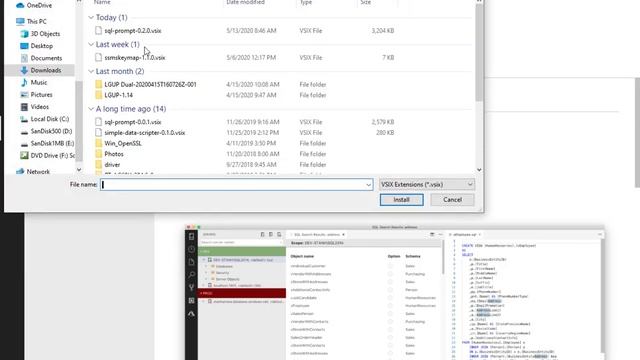Click the Downloads arrow icon
Image resolution: width=640 pixels, height=360 pixels.
tap(24, 70)
